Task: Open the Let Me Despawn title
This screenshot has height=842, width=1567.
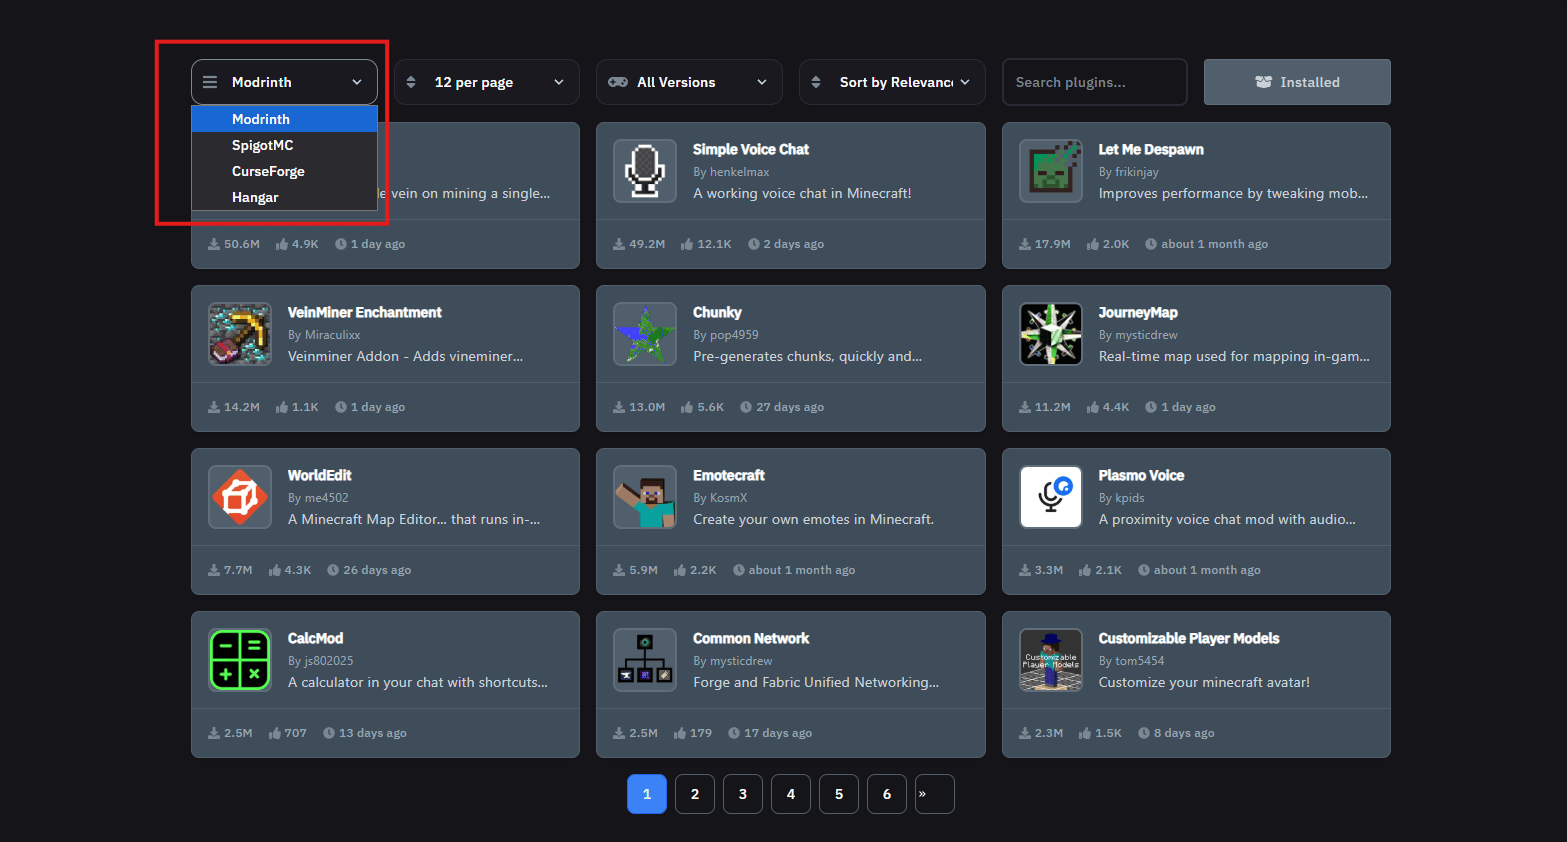Action: coord(1151,149)
